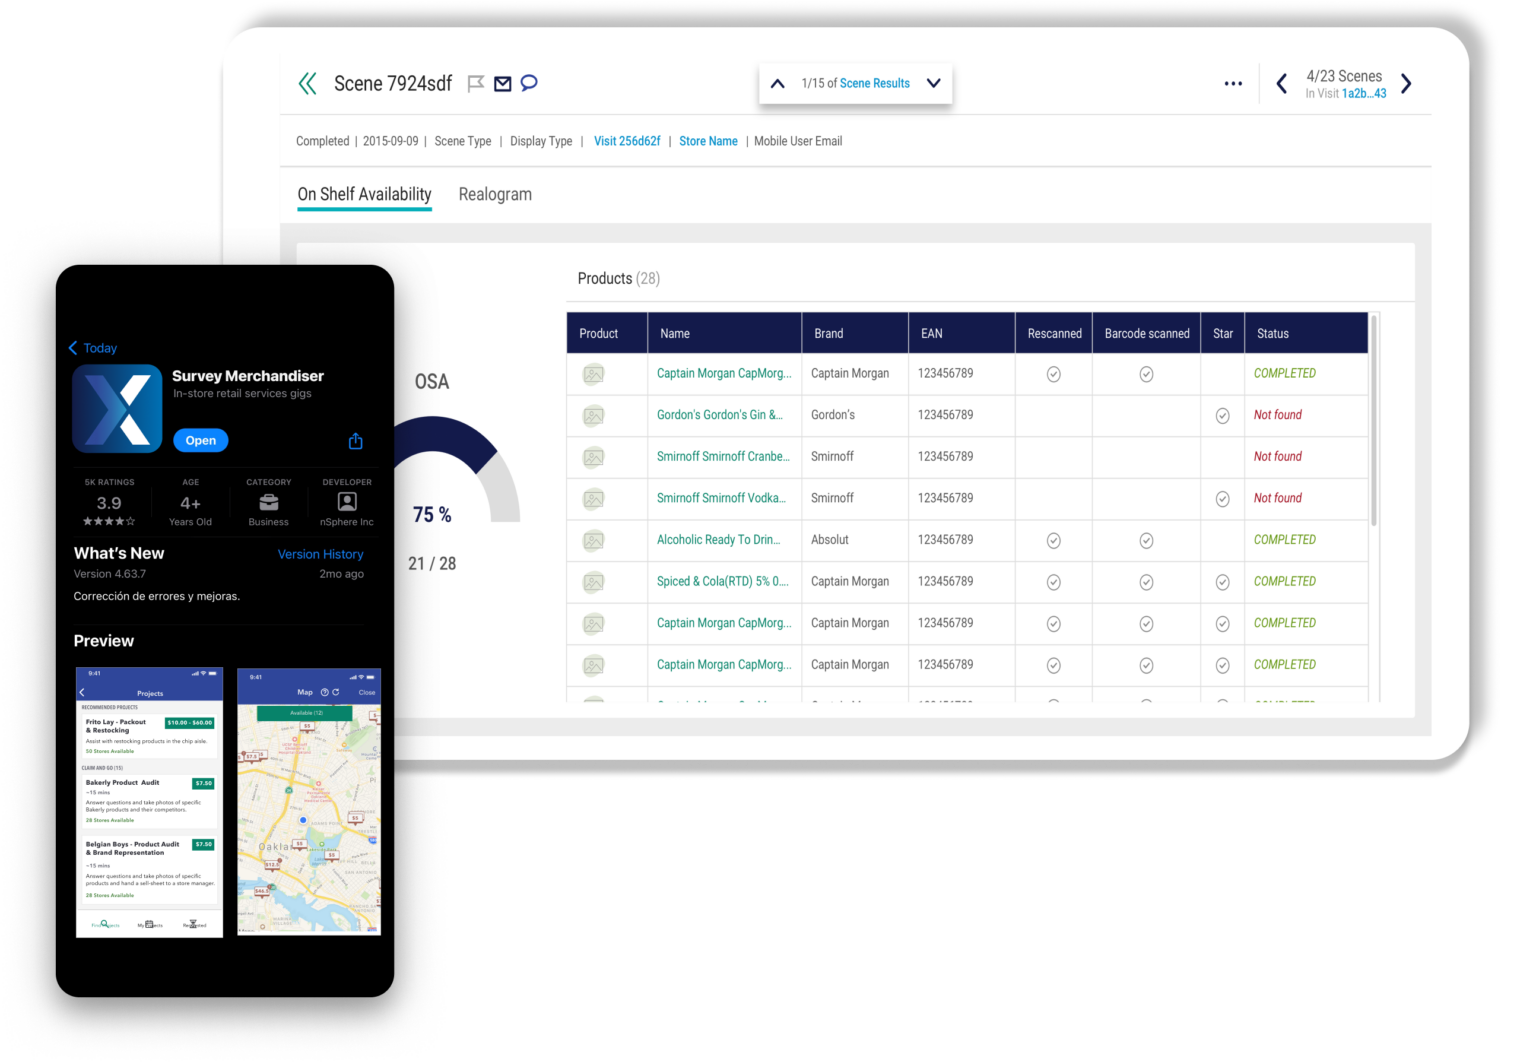The width and height of the screenshot is (1536, 1062).
Task: Toggle the Star checkmark for Smirnoff Smirnoff Vodka row
Action: click(1222, 498)
